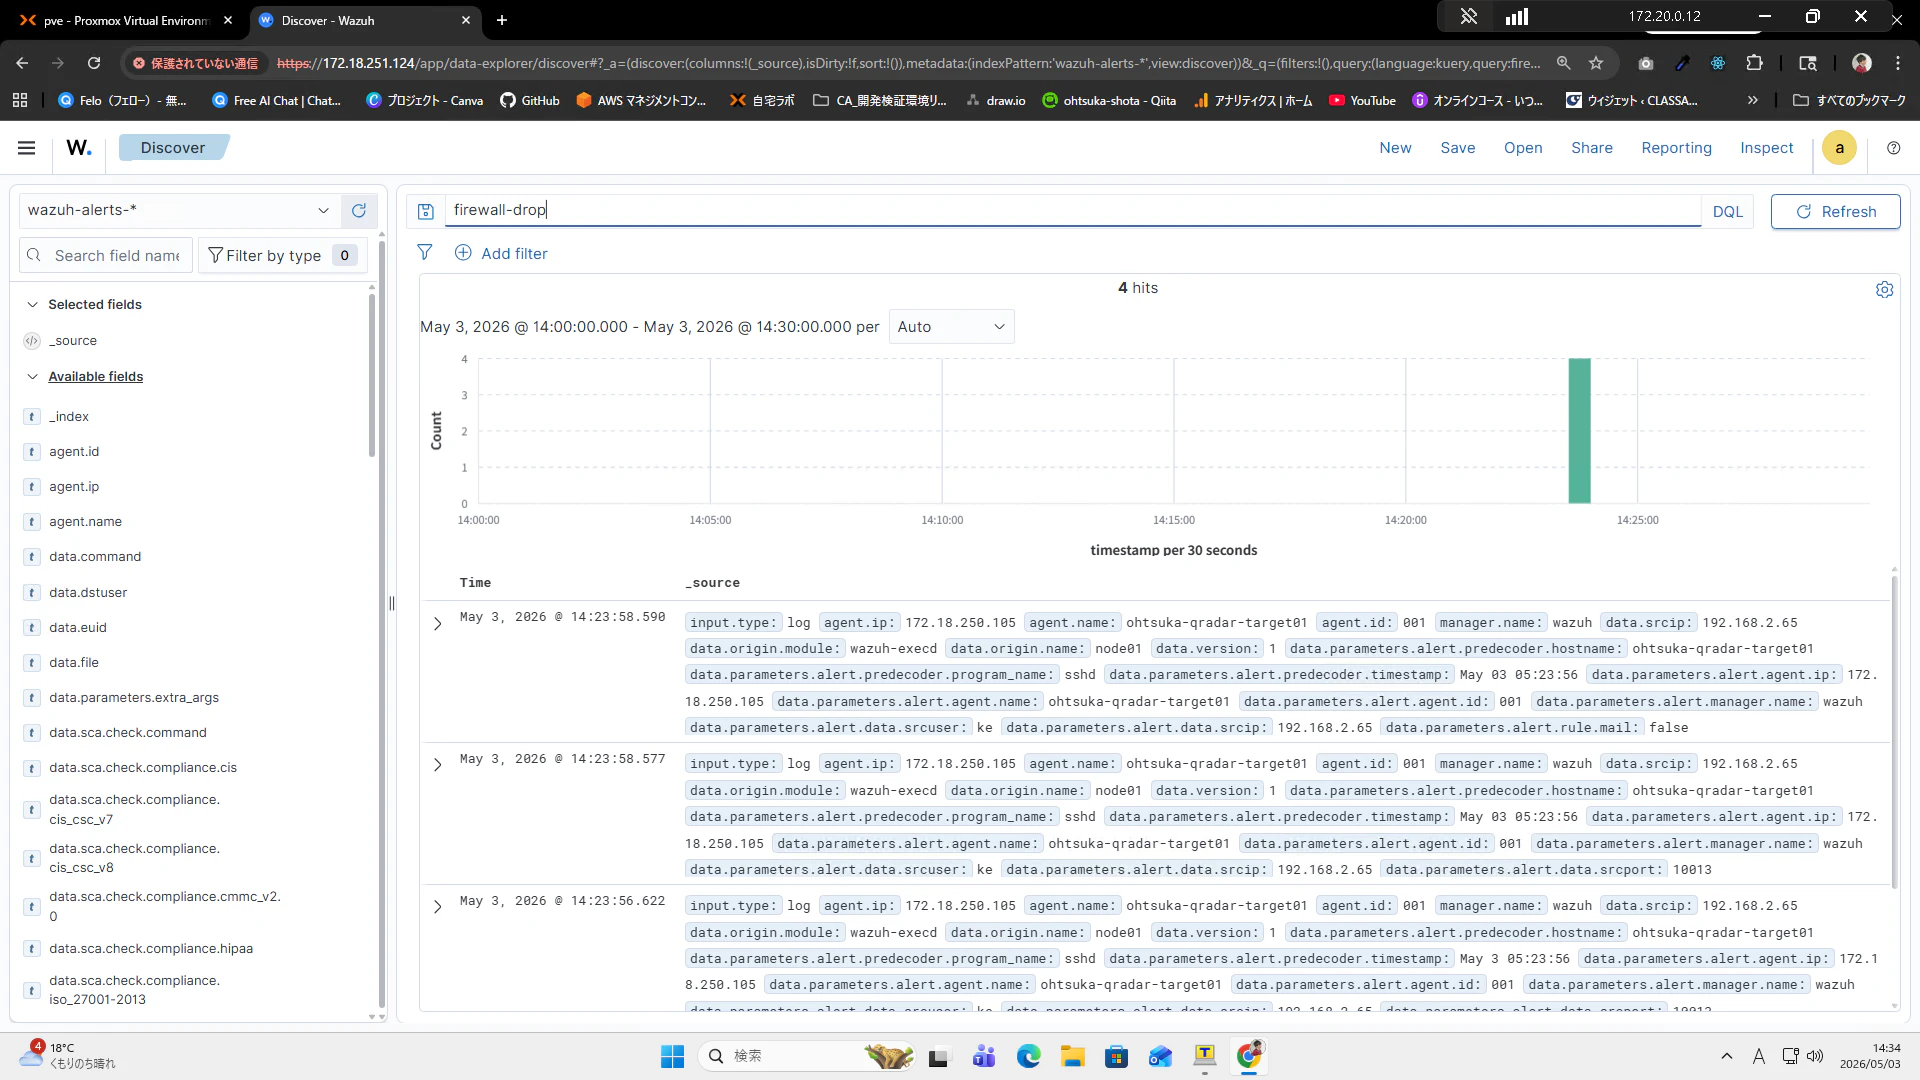The image size is (1920, 1080).
Task: Open the Wazuh hamburger navigation menu
Action: [27, 148]
